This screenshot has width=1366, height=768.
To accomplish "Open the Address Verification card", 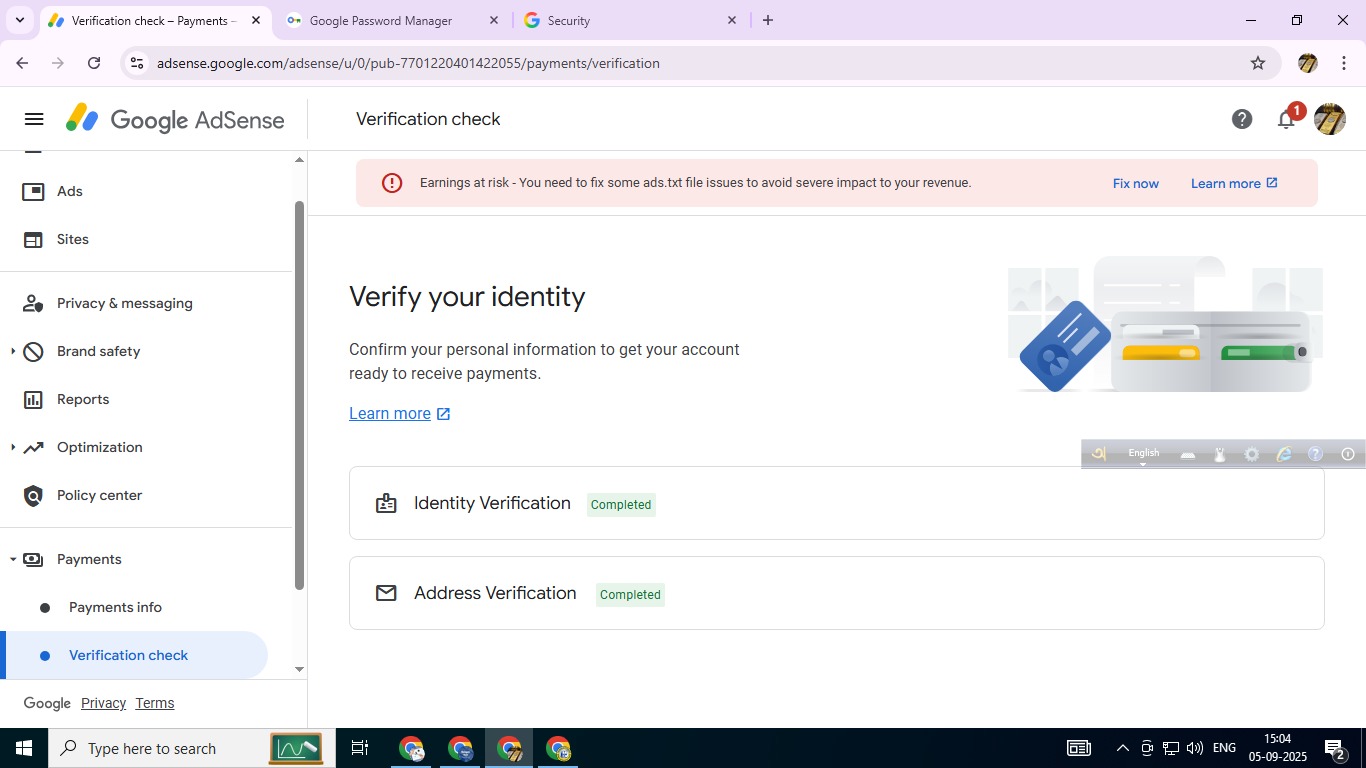I will coord(836,593).
